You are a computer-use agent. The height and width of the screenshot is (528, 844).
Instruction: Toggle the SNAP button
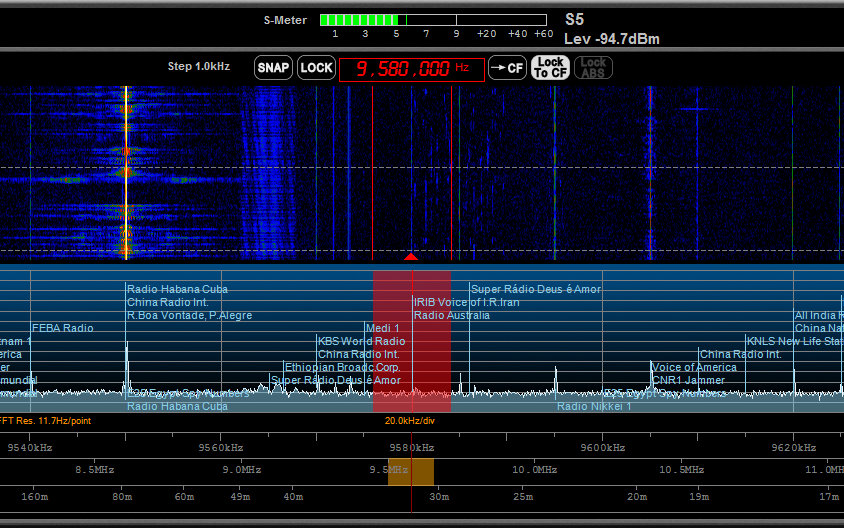273,68
